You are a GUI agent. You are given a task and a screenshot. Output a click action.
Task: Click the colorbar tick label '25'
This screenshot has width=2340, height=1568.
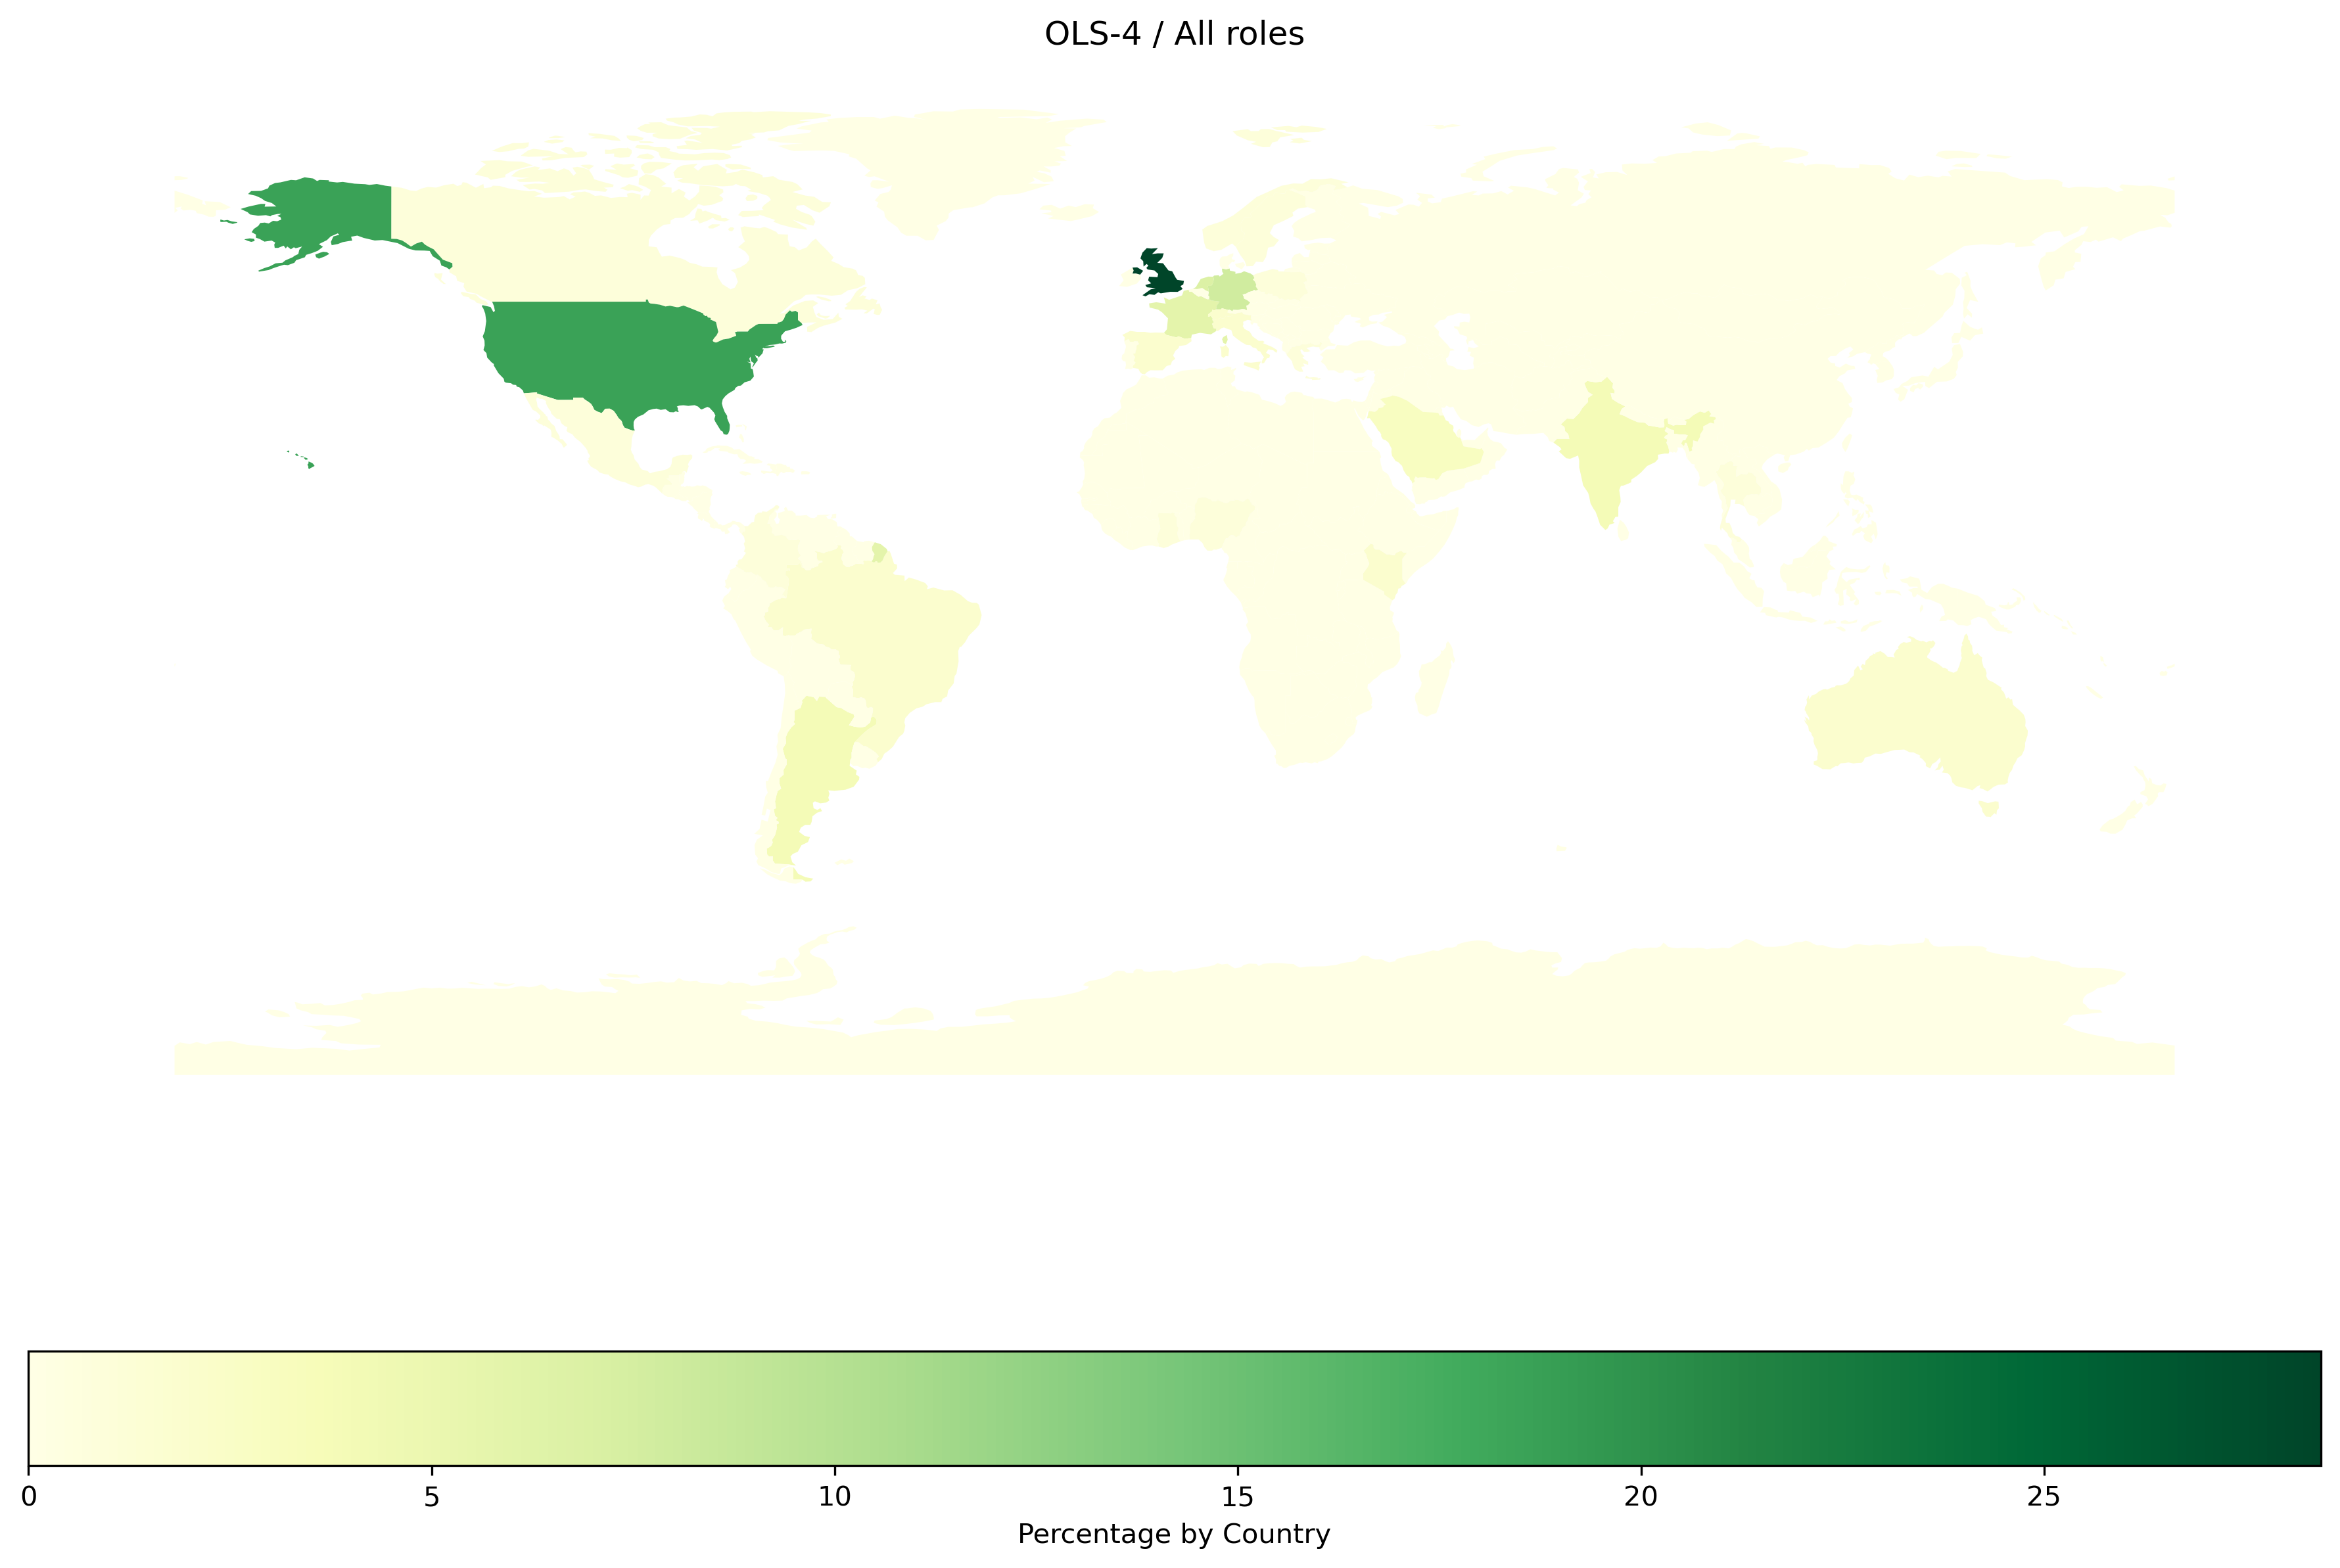(x=2044, y=1496)
